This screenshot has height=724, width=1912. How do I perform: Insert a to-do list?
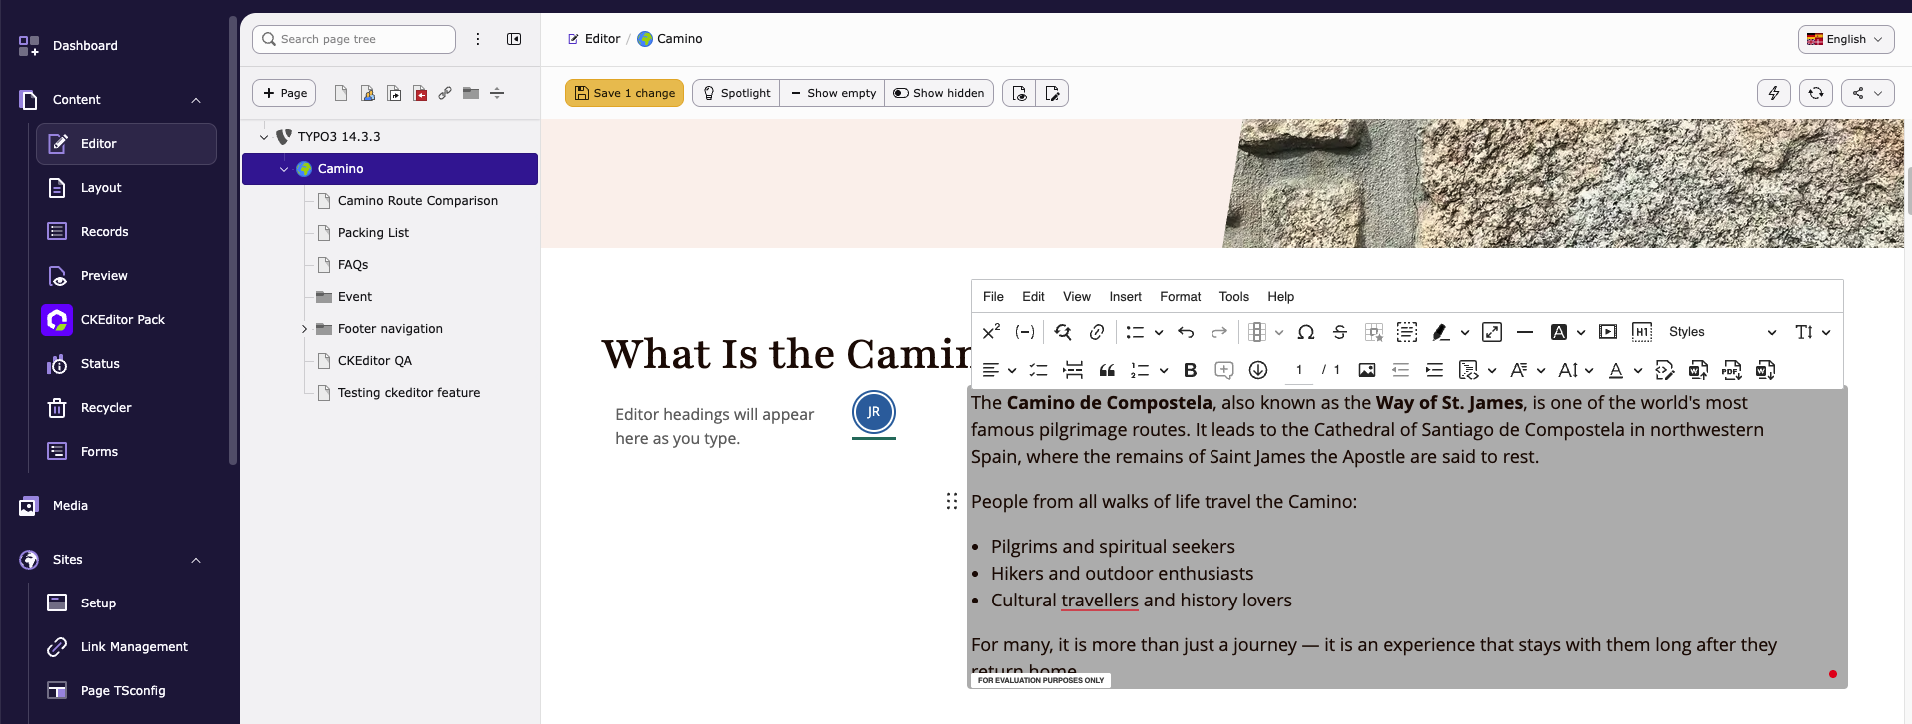[x=1039, y=370]
